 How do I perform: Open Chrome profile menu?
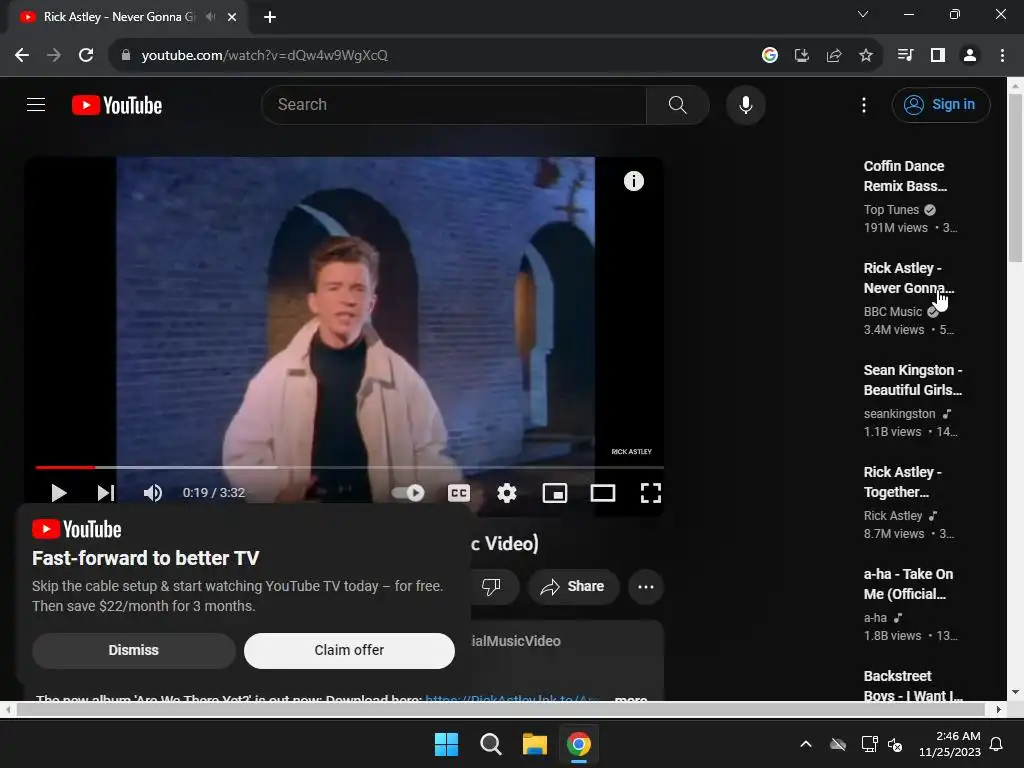point(970,56)
